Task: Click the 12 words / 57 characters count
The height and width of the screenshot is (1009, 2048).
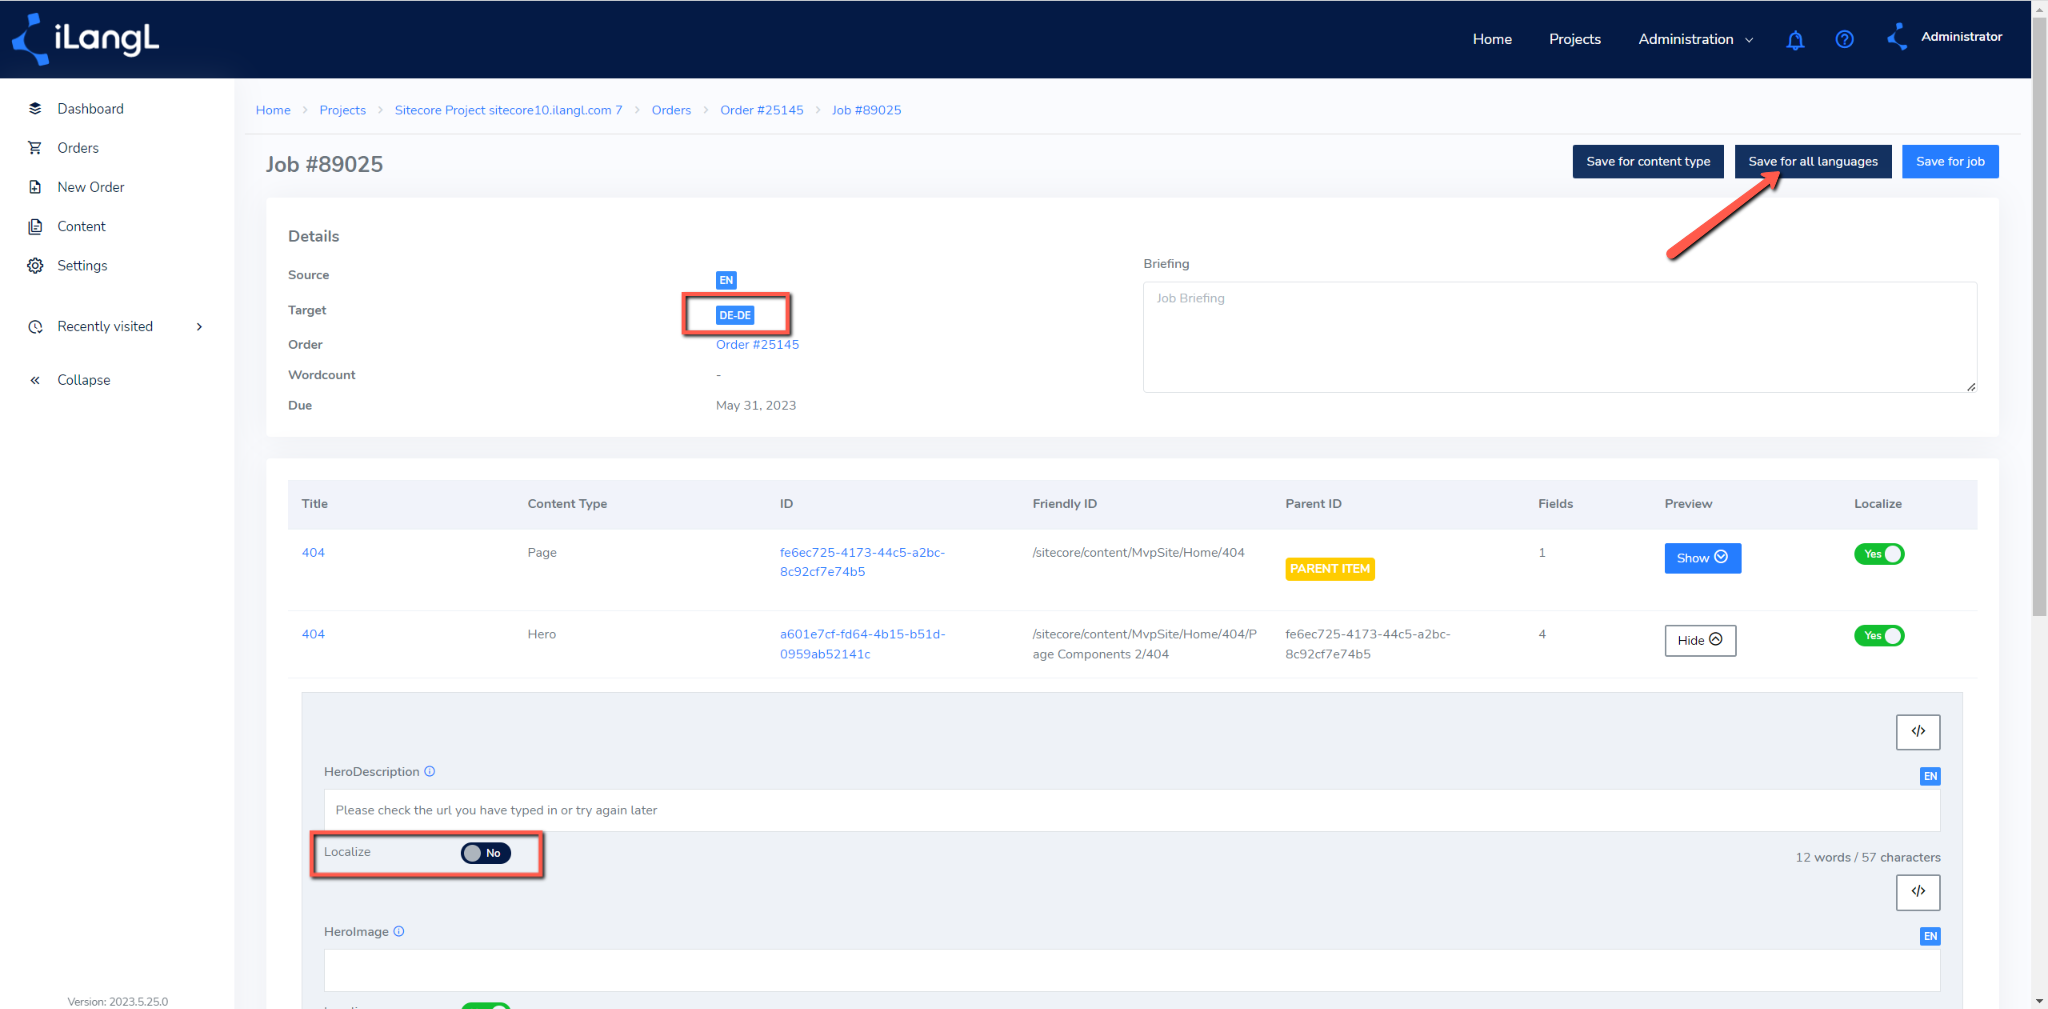Action: [x=1868, y=857]
